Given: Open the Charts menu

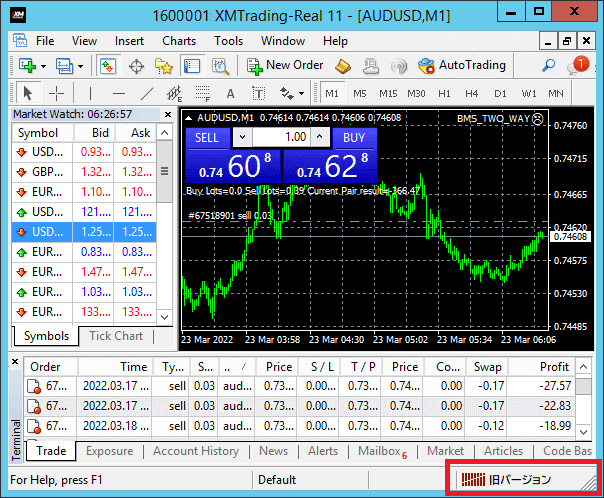Looking at the screenshot, I should (x=179, y=41).
